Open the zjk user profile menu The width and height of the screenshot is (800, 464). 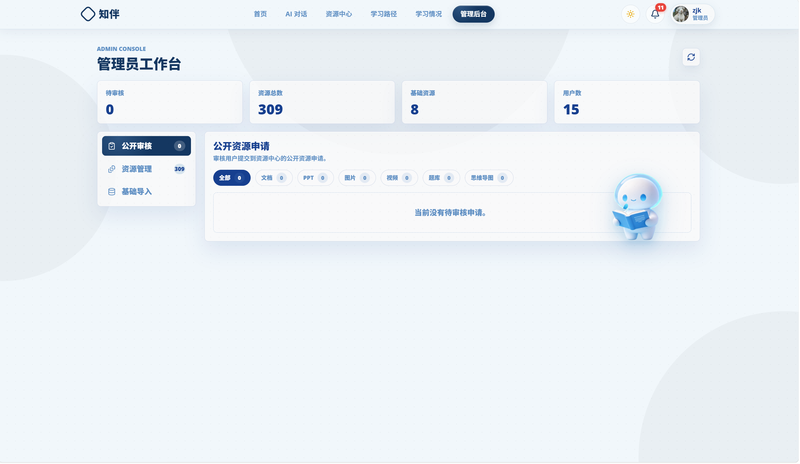coord(692,14)
